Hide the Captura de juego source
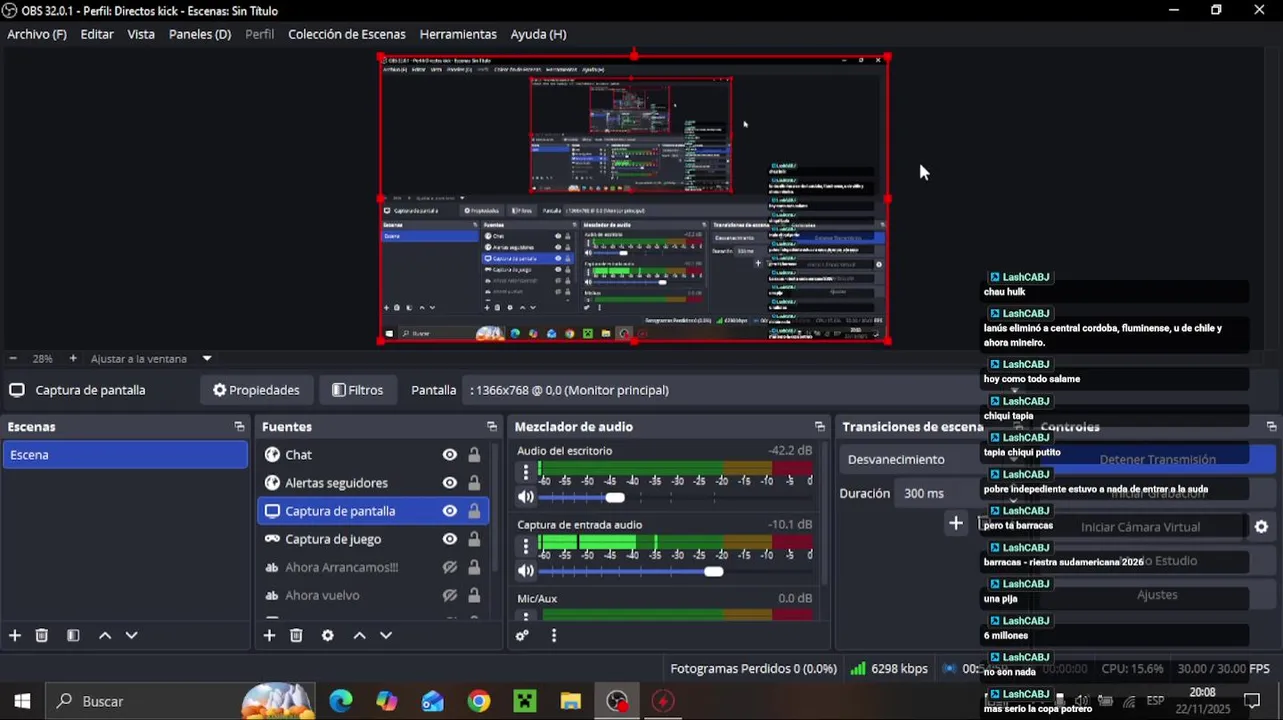 450,539
